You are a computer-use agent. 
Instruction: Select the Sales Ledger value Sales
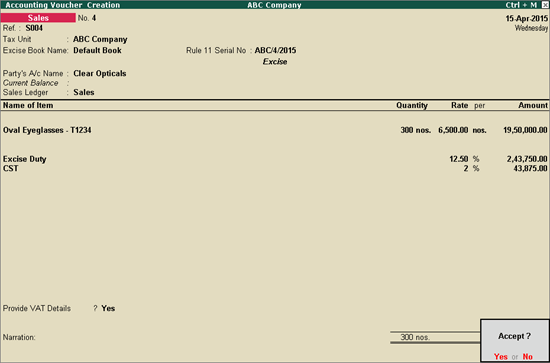[84, 93]
